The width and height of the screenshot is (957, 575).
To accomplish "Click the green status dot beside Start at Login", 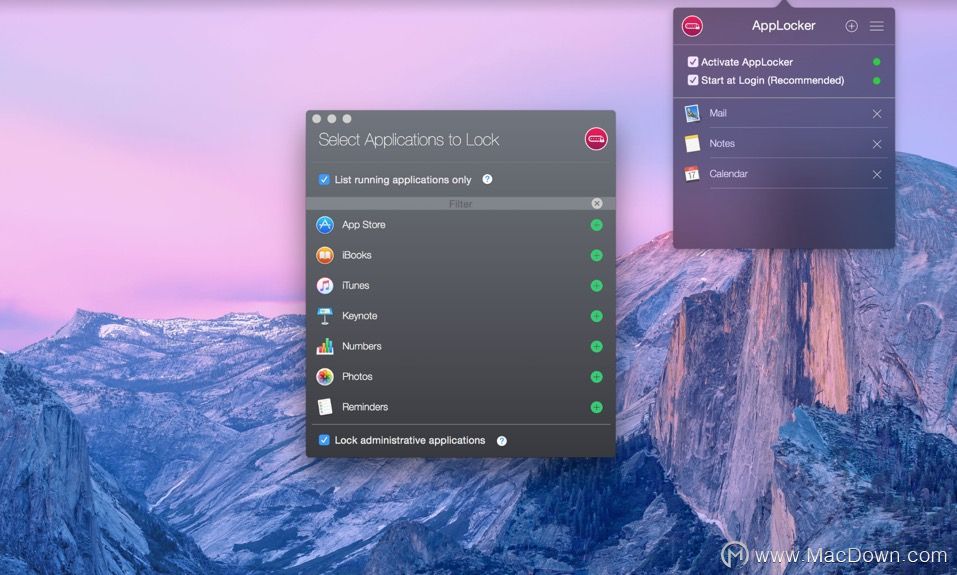I will click(876, 81).
